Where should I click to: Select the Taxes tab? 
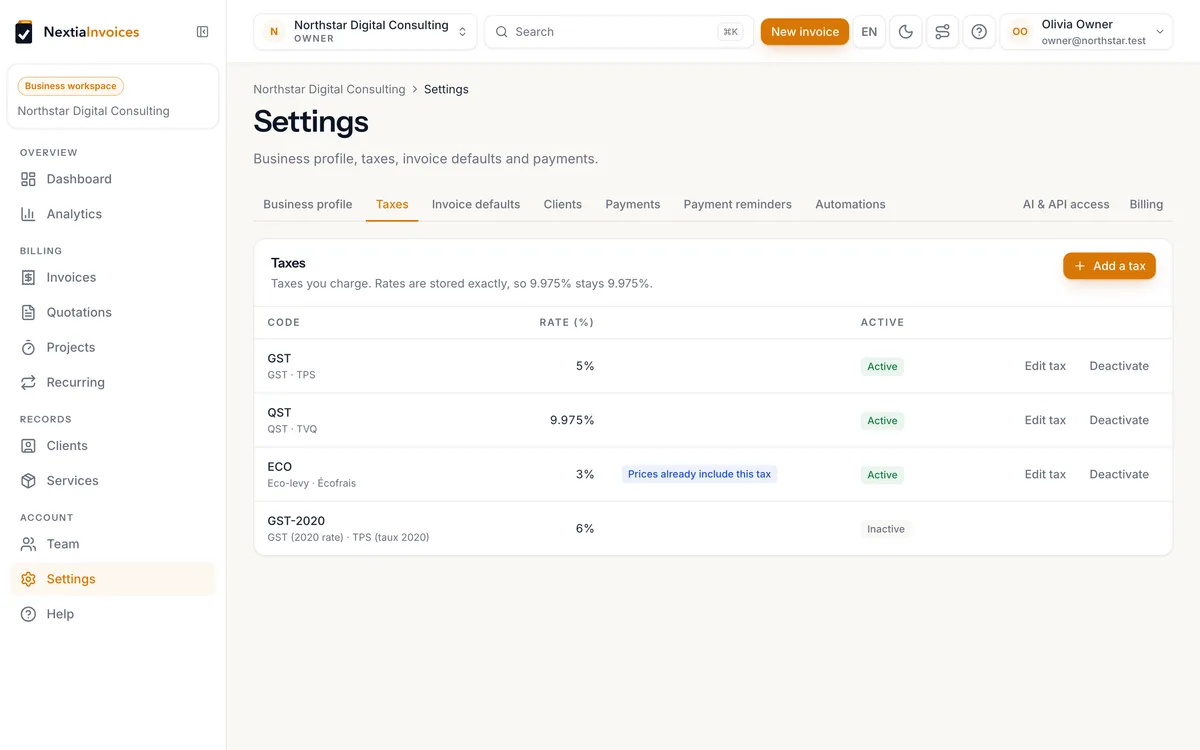pos(392,204)
